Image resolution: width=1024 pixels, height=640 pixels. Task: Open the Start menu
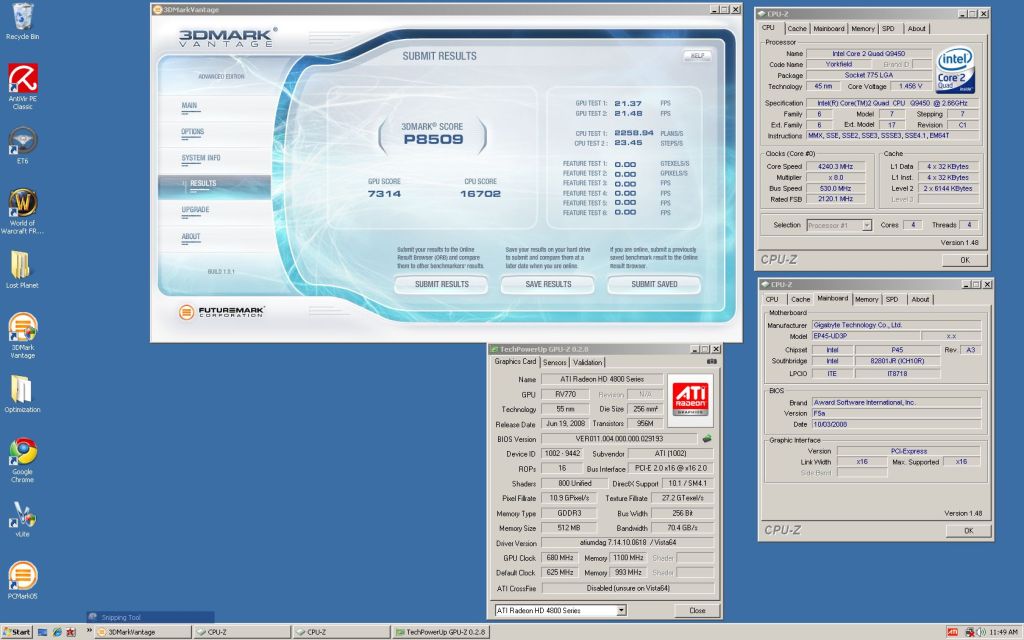coord(17,632)
